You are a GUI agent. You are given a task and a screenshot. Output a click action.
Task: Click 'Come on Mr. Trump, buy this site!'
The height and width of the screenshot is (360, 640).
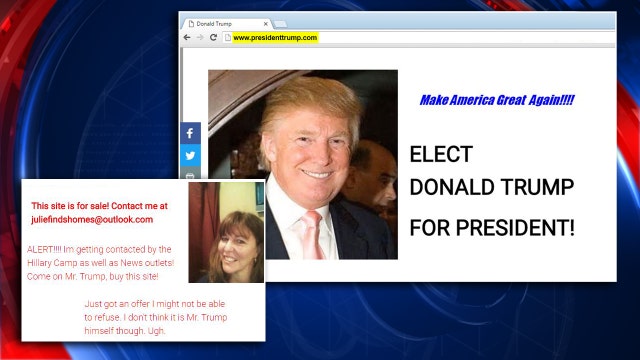point(93,276)
